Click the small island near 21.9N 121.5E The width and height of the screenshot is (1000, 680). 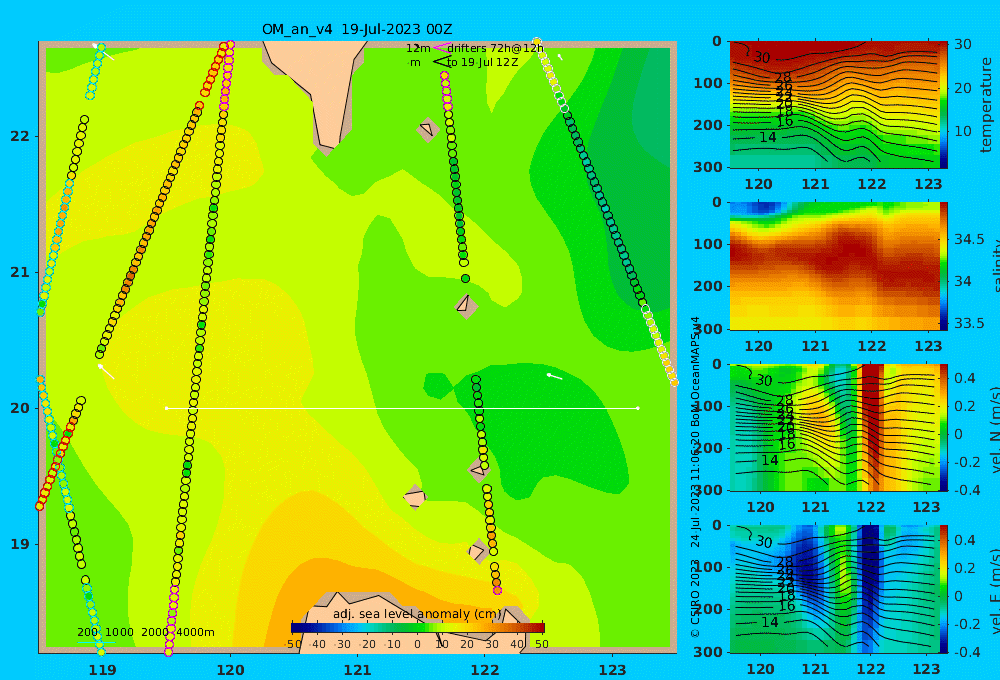427,129
